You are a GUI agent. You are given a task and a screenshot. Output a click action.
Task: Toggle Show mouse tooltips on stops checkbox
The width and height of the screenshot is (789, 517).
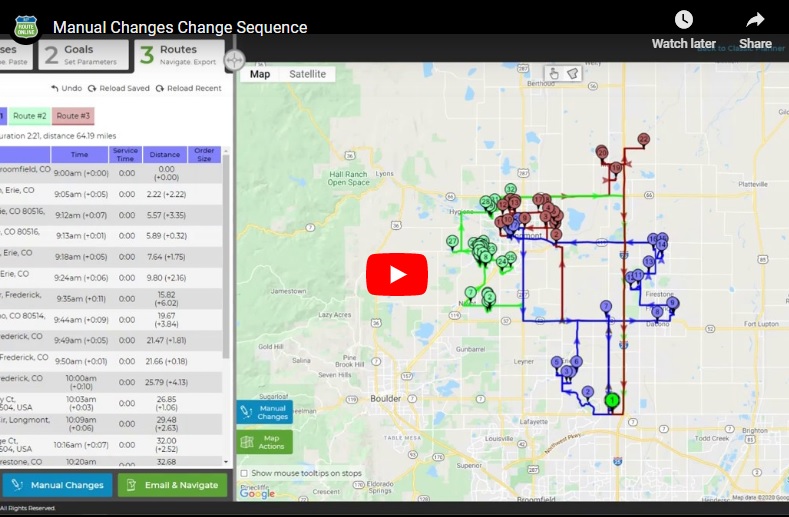pyautogui.click(x=244, y=473)
